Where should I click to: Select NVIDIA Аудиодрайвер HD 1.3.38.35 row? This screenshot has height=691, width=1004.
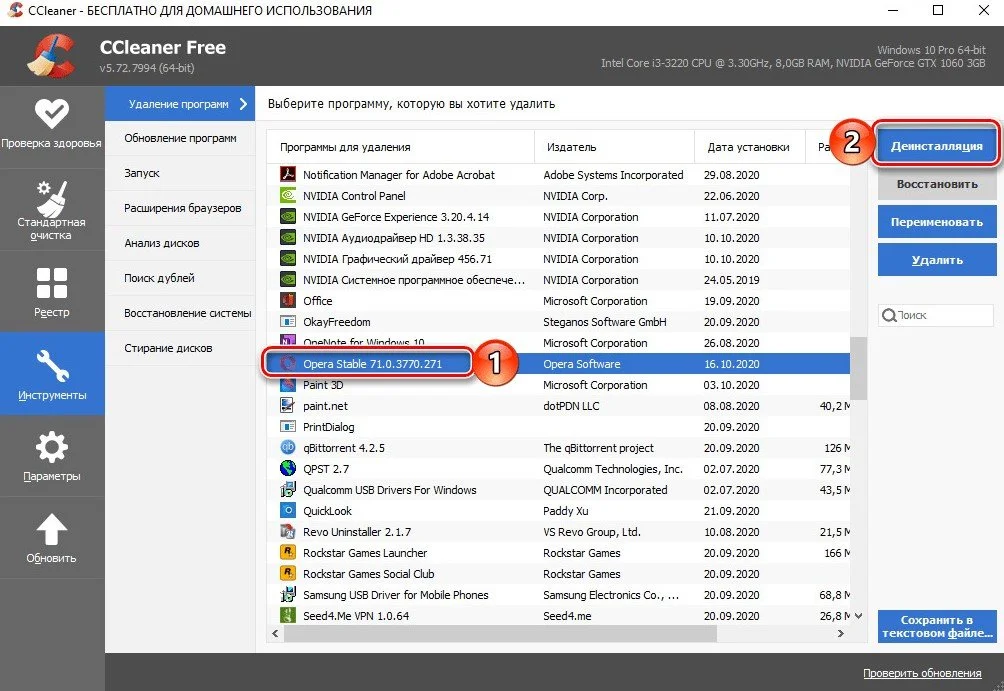558,238
